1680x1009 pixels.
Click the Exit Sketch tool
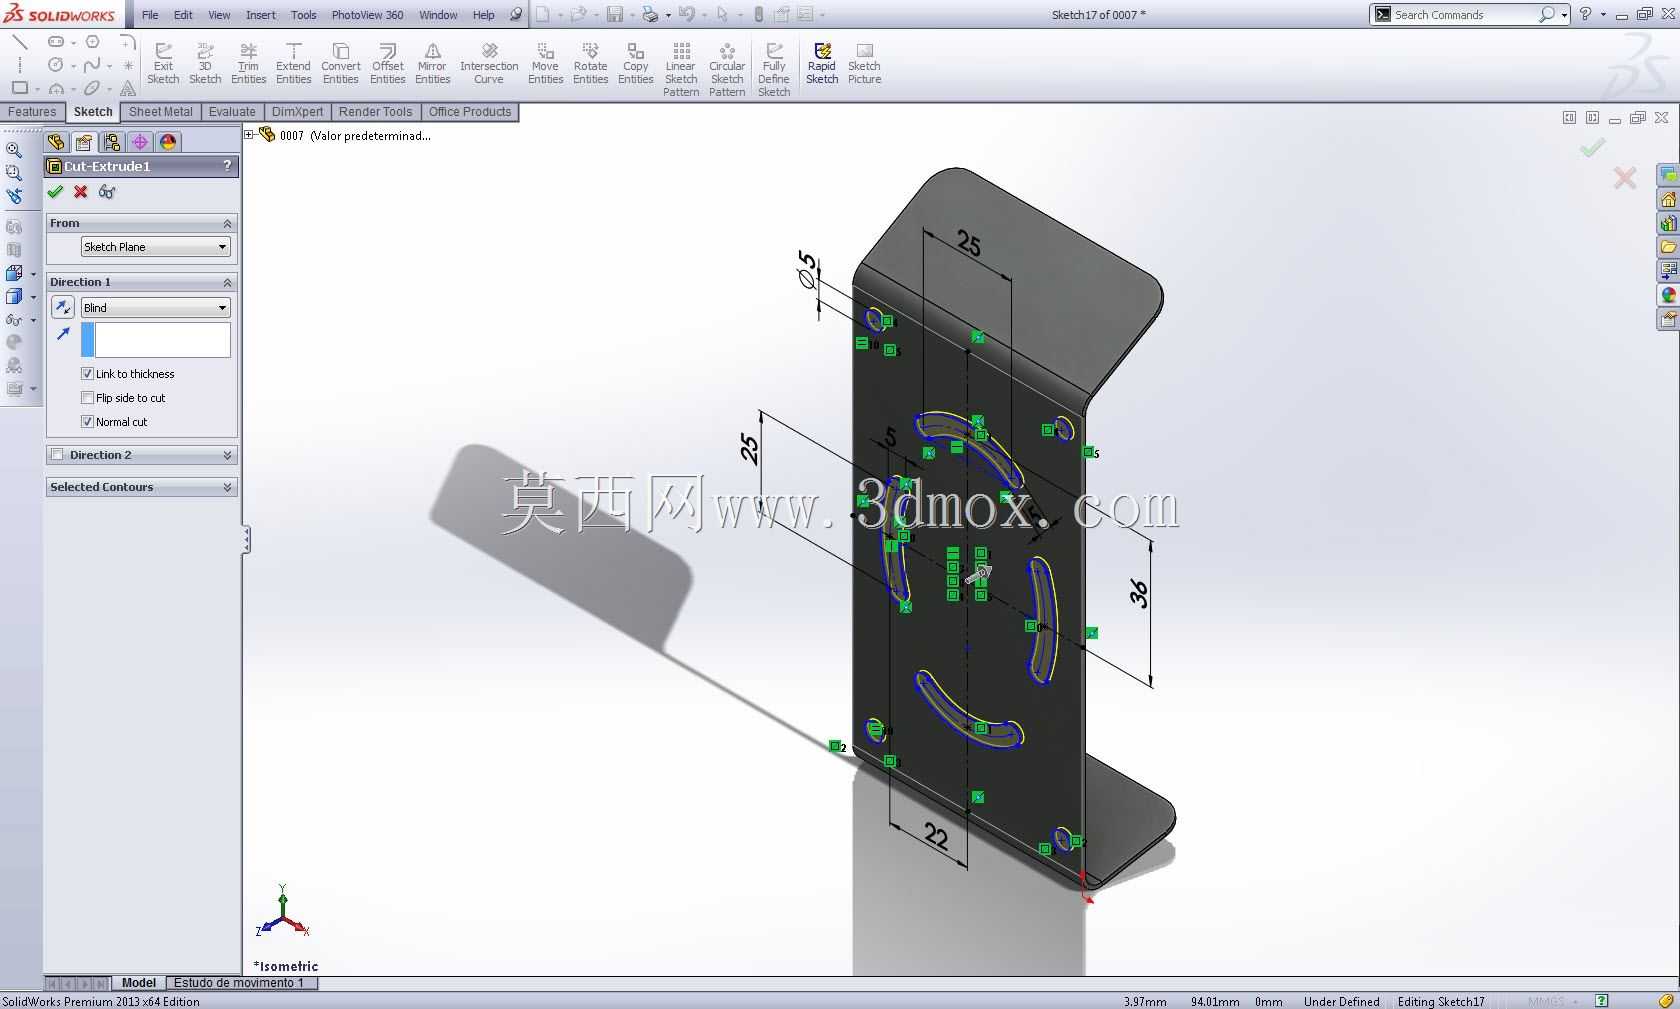163,64
